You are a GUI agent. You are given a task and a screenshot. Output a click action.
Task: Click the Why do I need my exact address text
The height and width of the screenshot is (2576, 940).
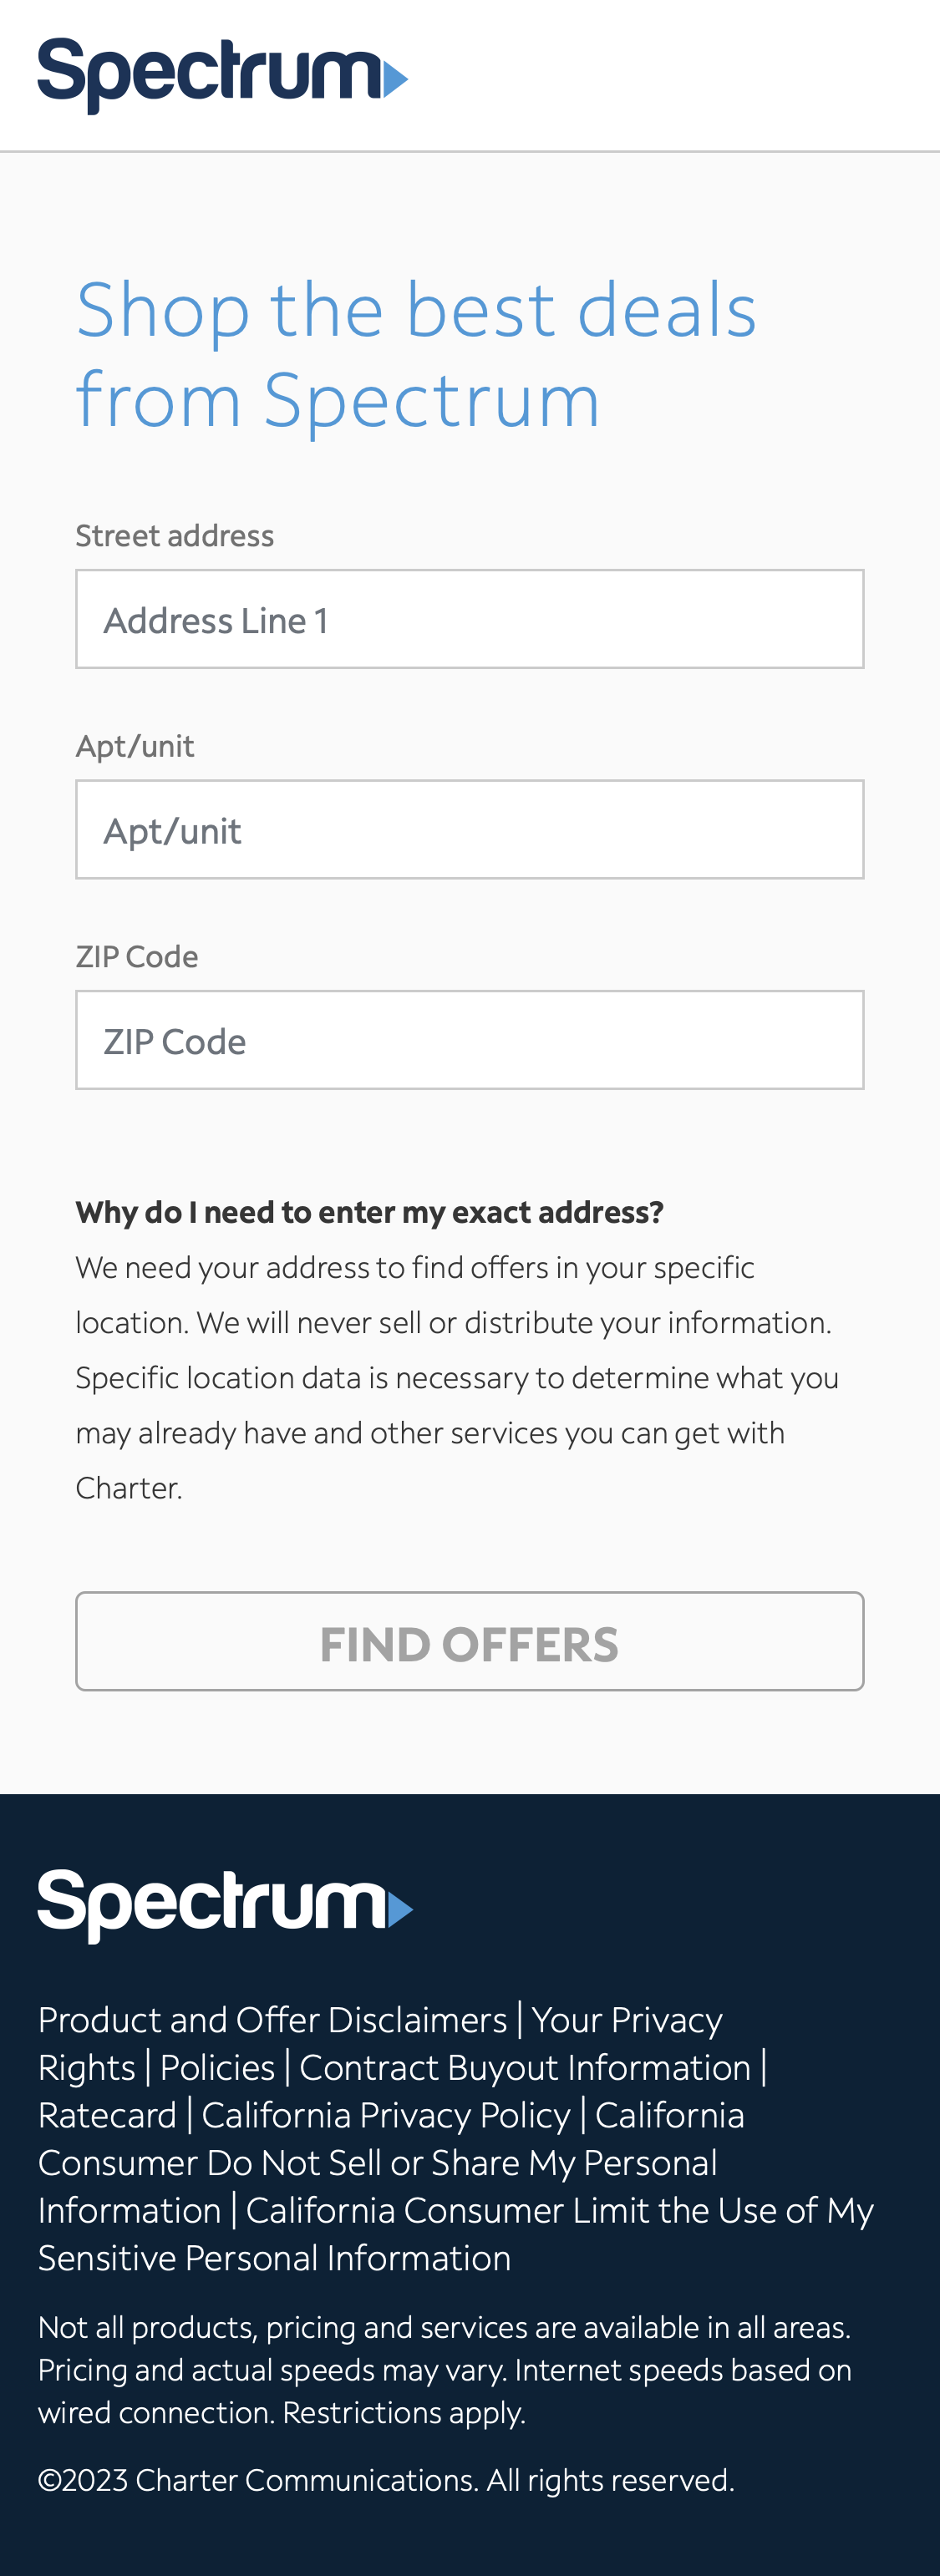click(370, 1212)
